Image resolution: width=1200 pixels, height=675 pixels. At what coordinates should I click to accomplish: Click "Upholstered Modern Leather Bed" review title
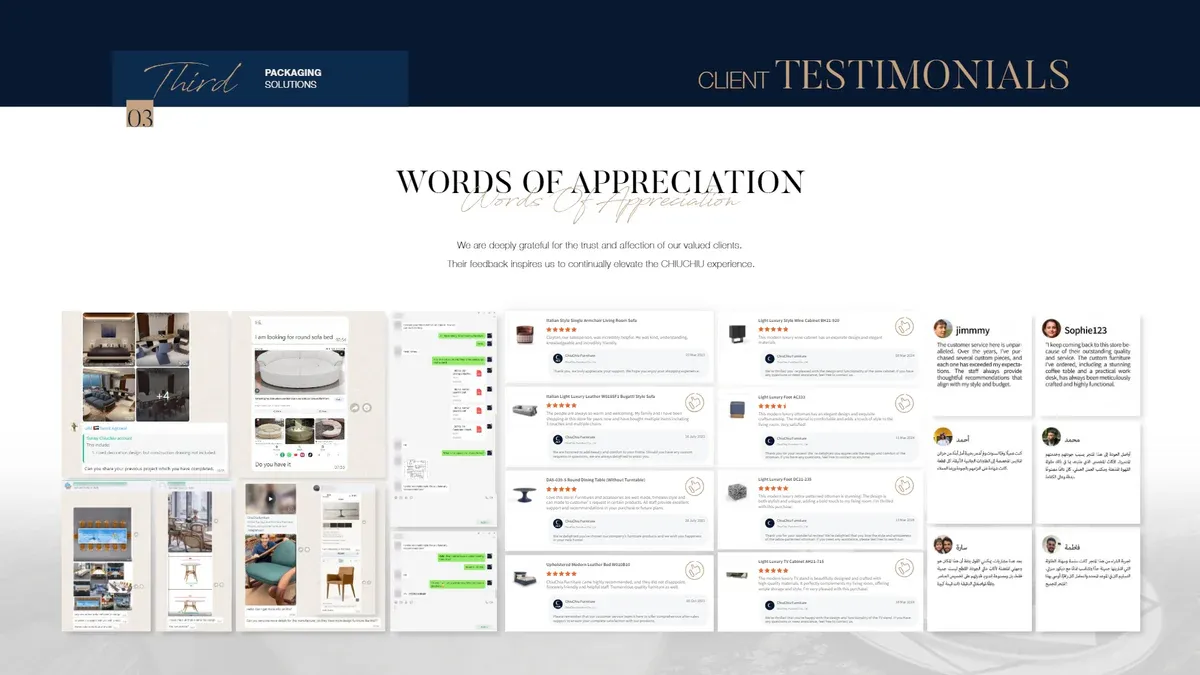pyautogui.click(x=588, y=565)
